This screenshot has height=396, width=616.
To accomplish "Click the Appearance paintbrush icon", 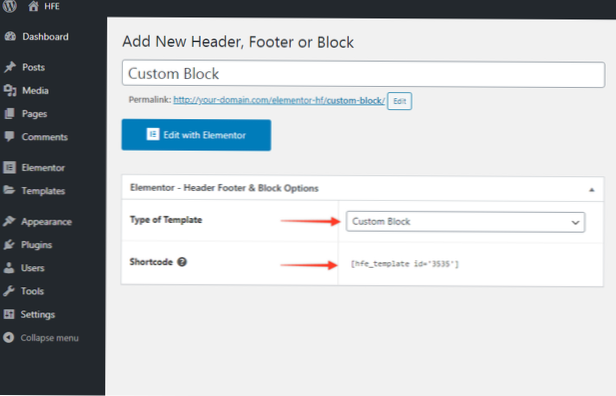I will pyautogui.click(x=9, y=221).
